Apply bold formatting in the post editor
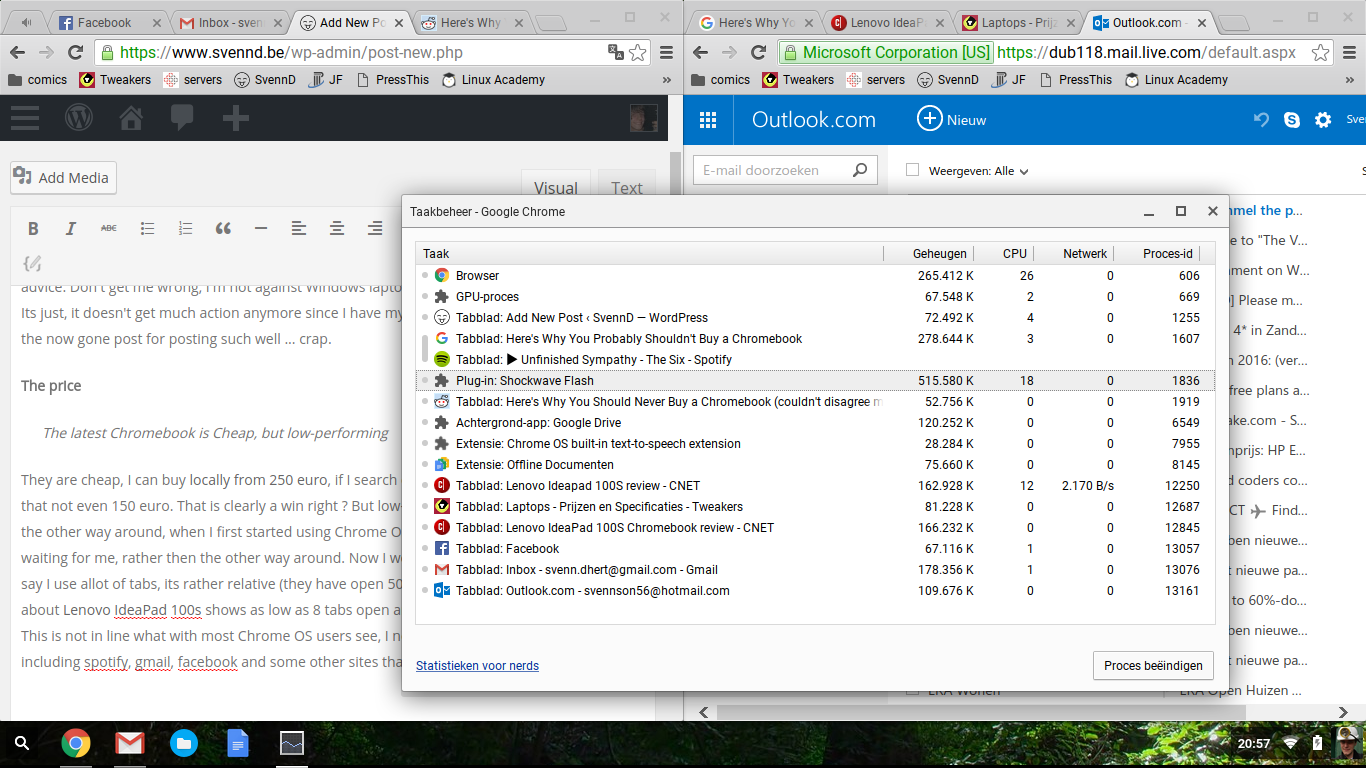The height and width of the screenshot is (768, 1366). tap(33, 228)
